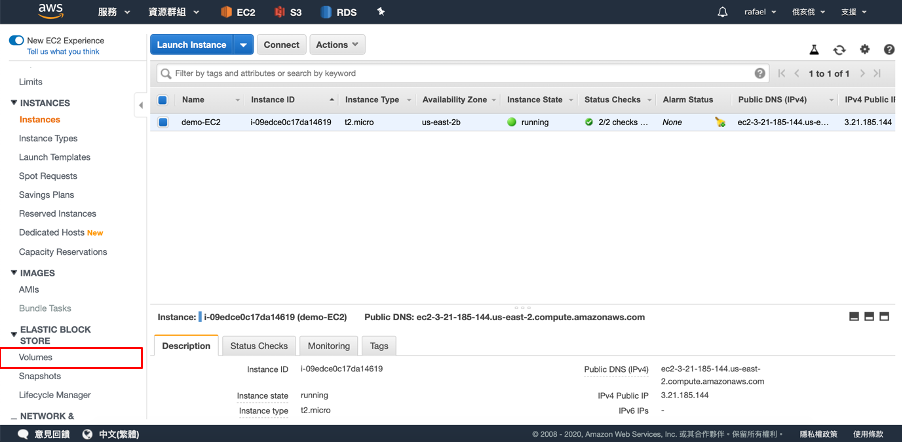The height and width of the screenshot is (442, 902).
Task: Go to next page of results
Action: 862,74
